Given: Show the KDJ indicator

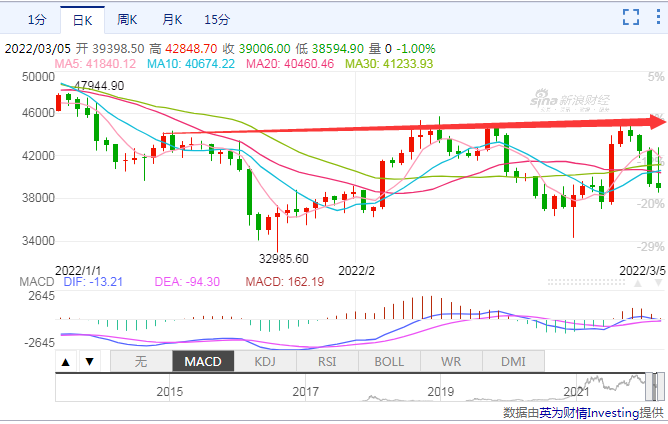Looking at the screenshot, I should tap(264, 361).
